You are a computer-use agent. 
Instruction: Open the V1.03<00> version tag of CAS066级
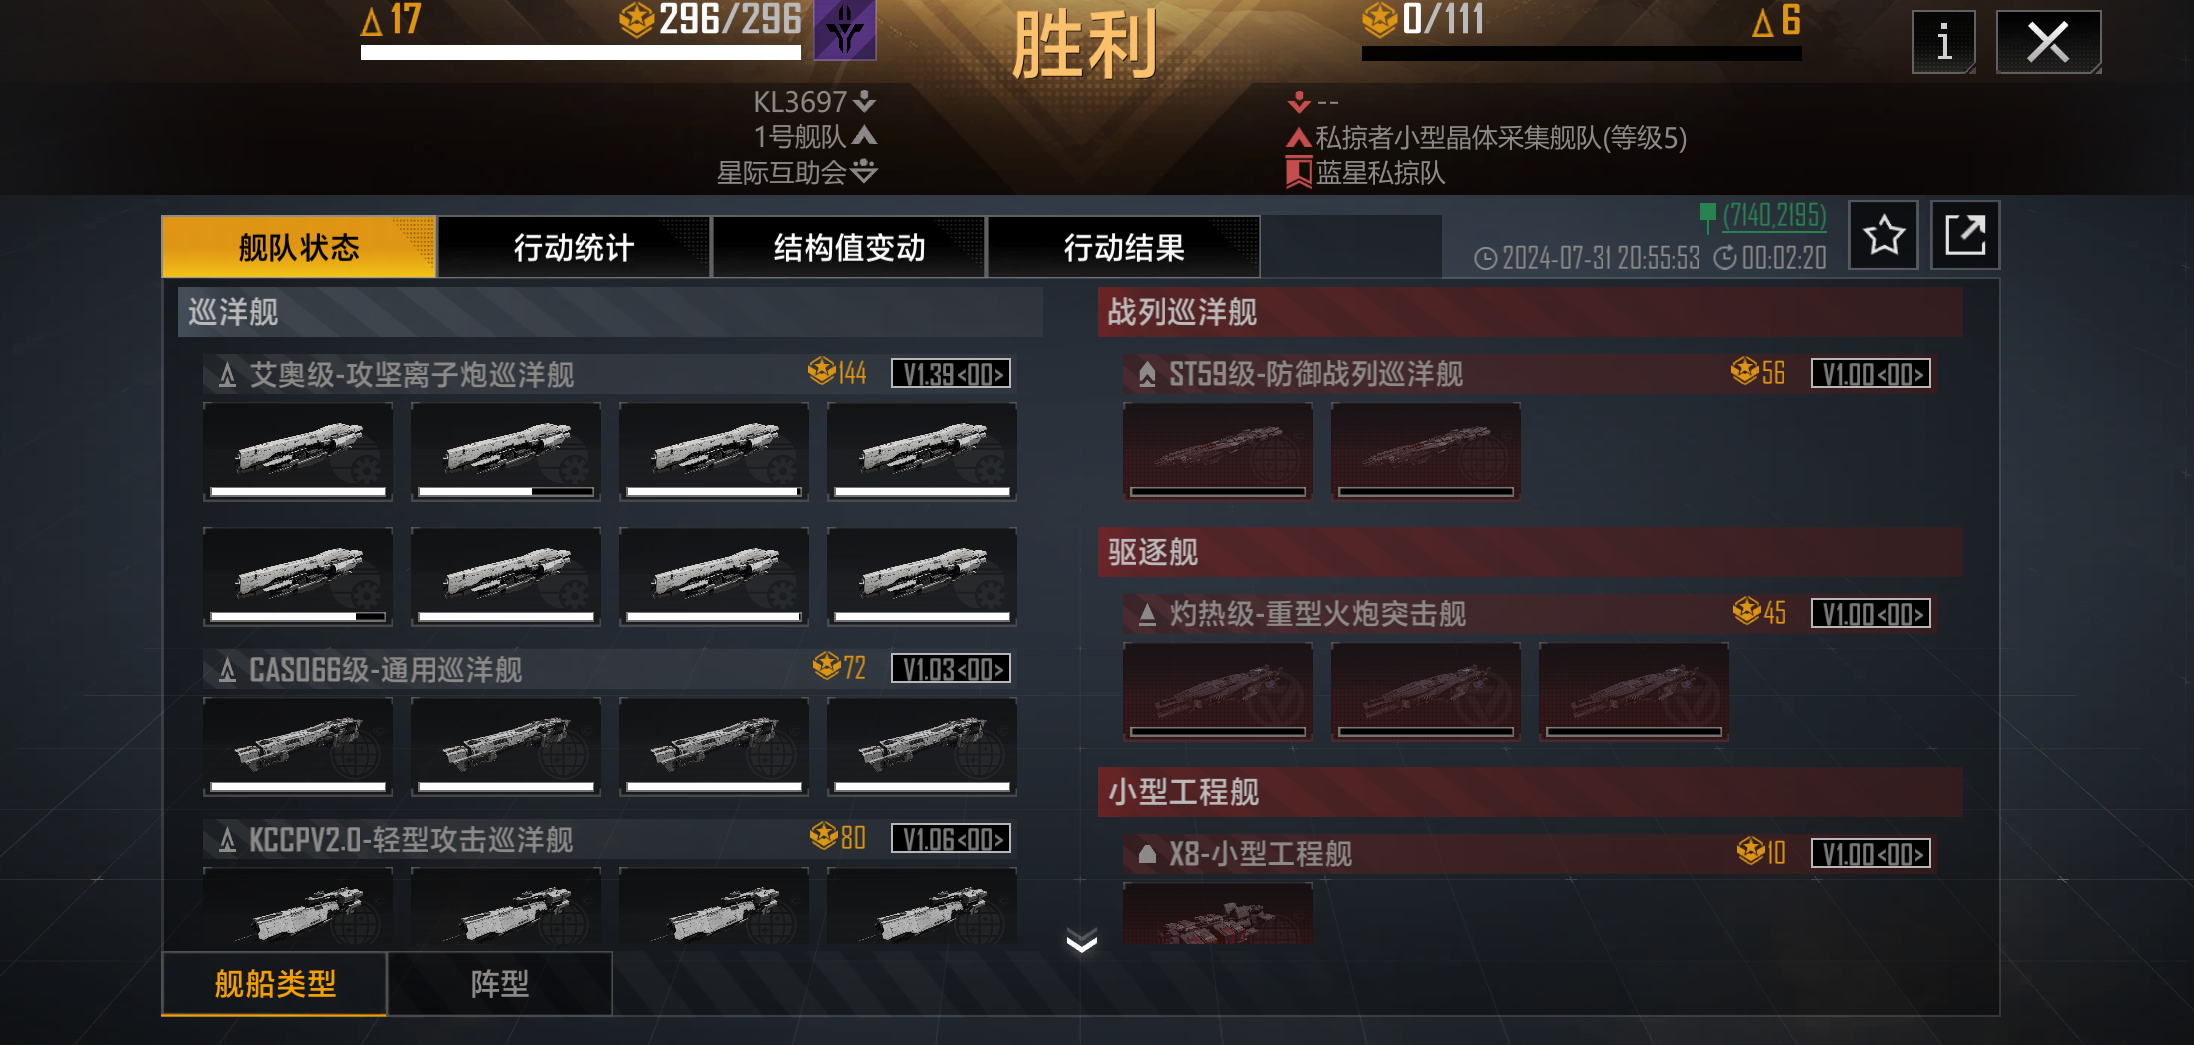[x=950, y=669]
